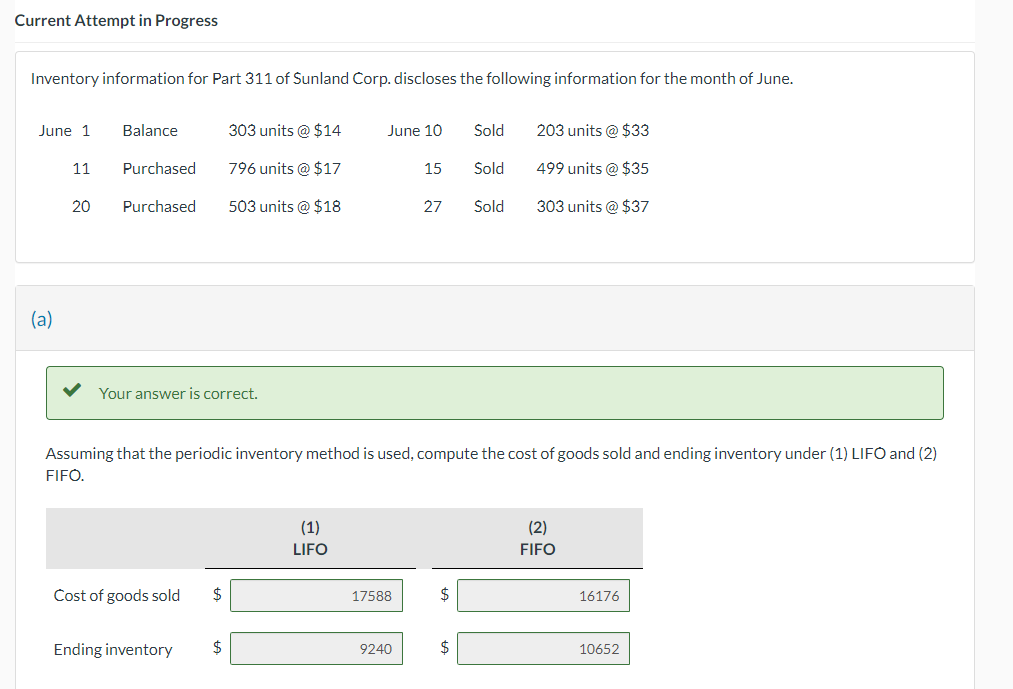The image size is (1013, 689).
Task: Click the "Current Attempt in Progress" heading
Action: point(116,21)
